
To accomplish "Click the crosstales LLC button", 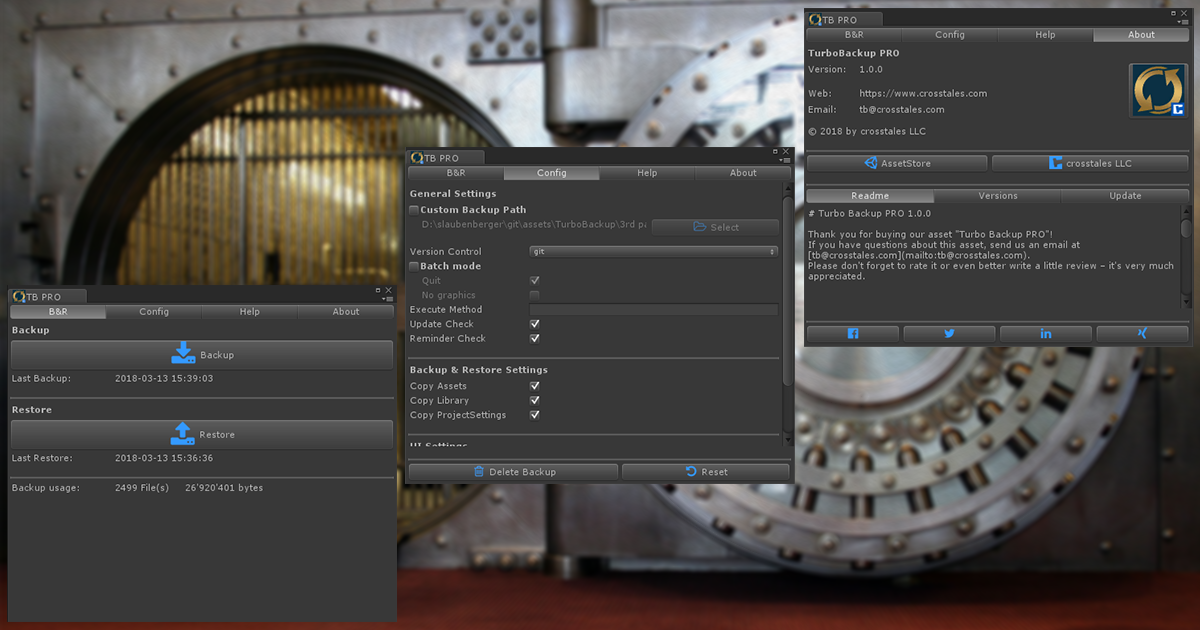I will (1090, 163).
